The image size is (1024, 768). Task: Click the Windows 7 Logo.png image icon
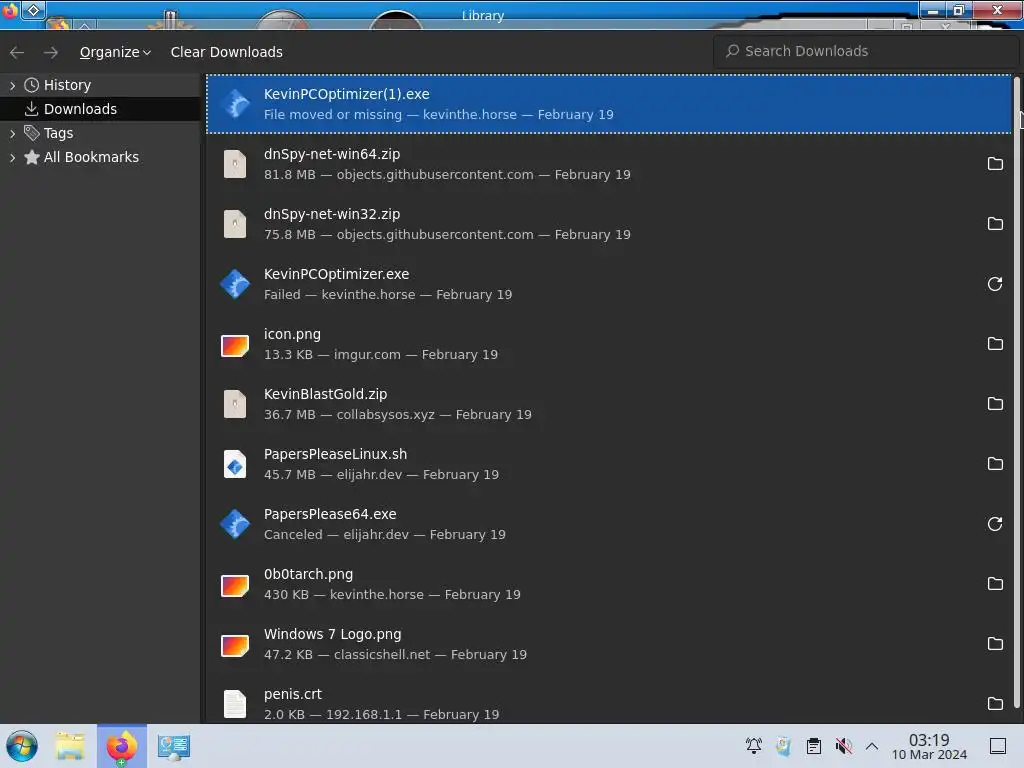[235, 646]
